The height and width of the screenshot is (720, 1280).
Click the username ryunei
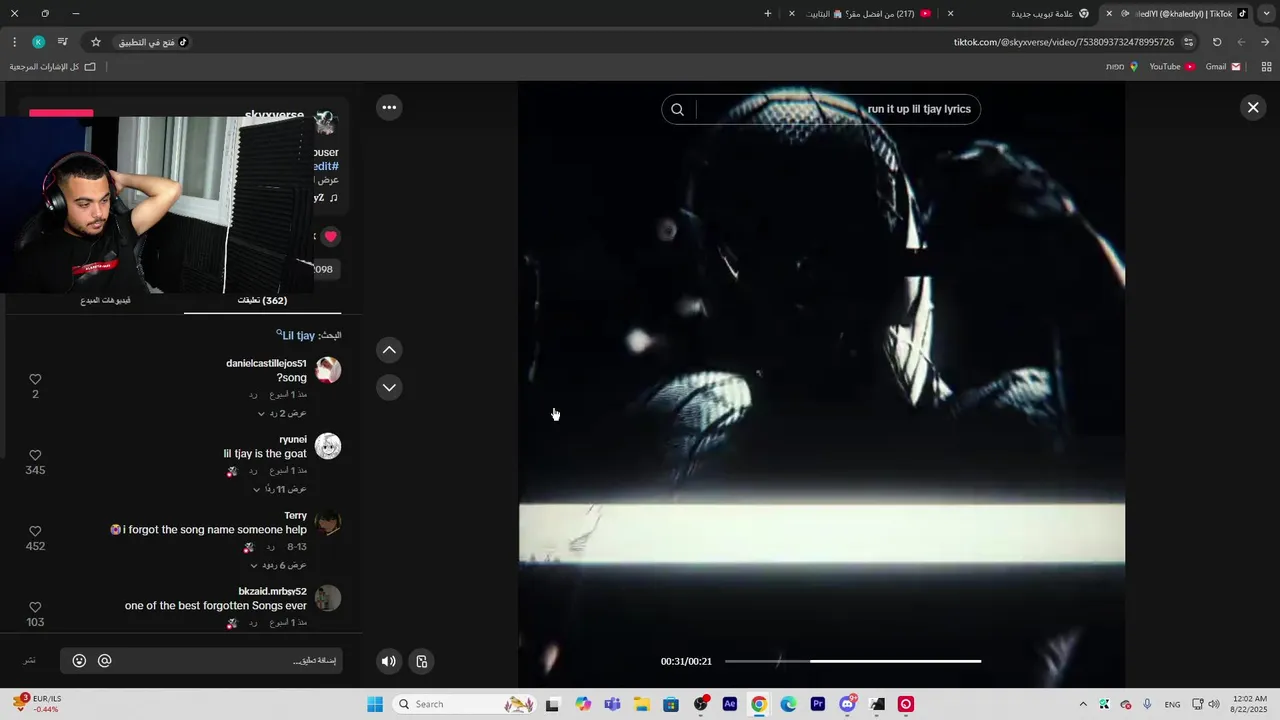click(293, 439)
